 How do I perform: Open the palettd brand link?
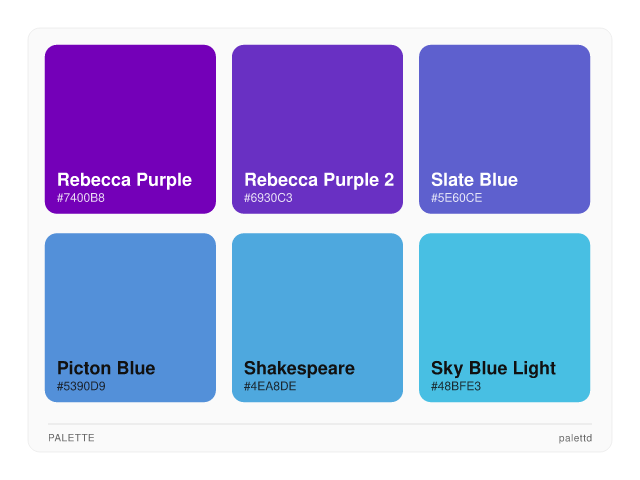(575, 438)
